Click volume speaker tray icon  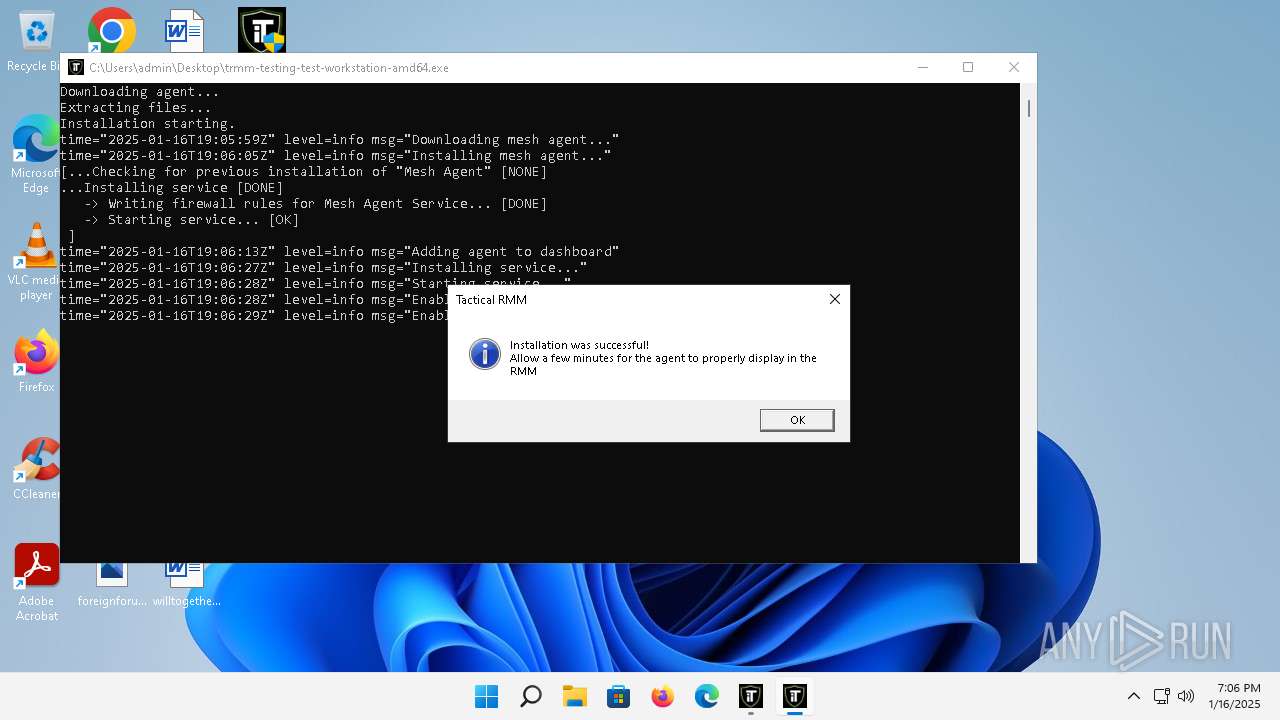coord(1186,696)
